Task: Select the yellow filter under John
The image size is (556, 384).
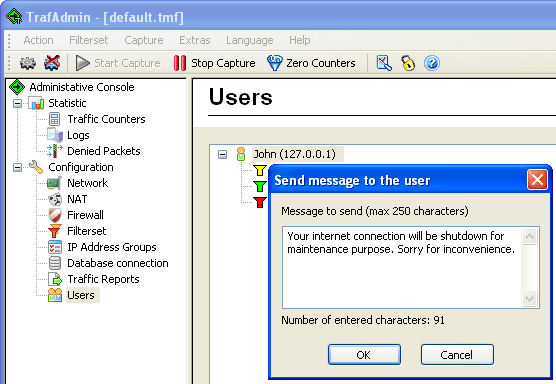Action: tap(260, 170)
